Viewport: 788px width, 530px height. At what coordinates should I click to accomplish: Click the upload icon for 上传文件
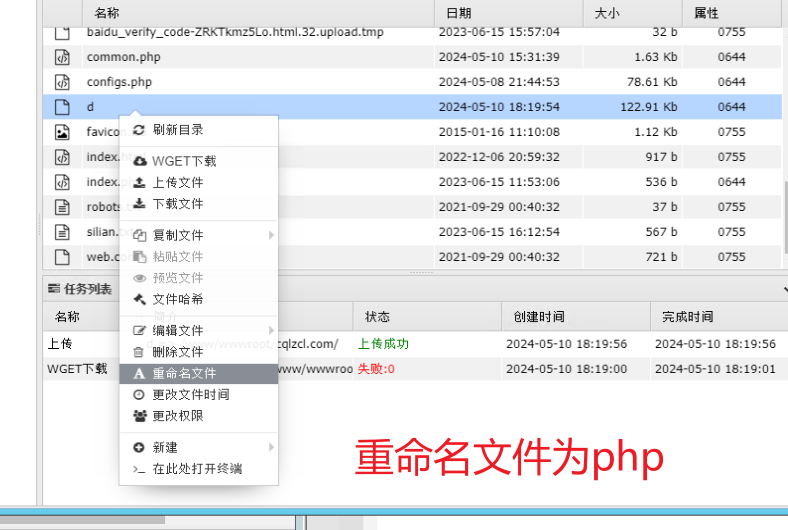tap(139, 183)
